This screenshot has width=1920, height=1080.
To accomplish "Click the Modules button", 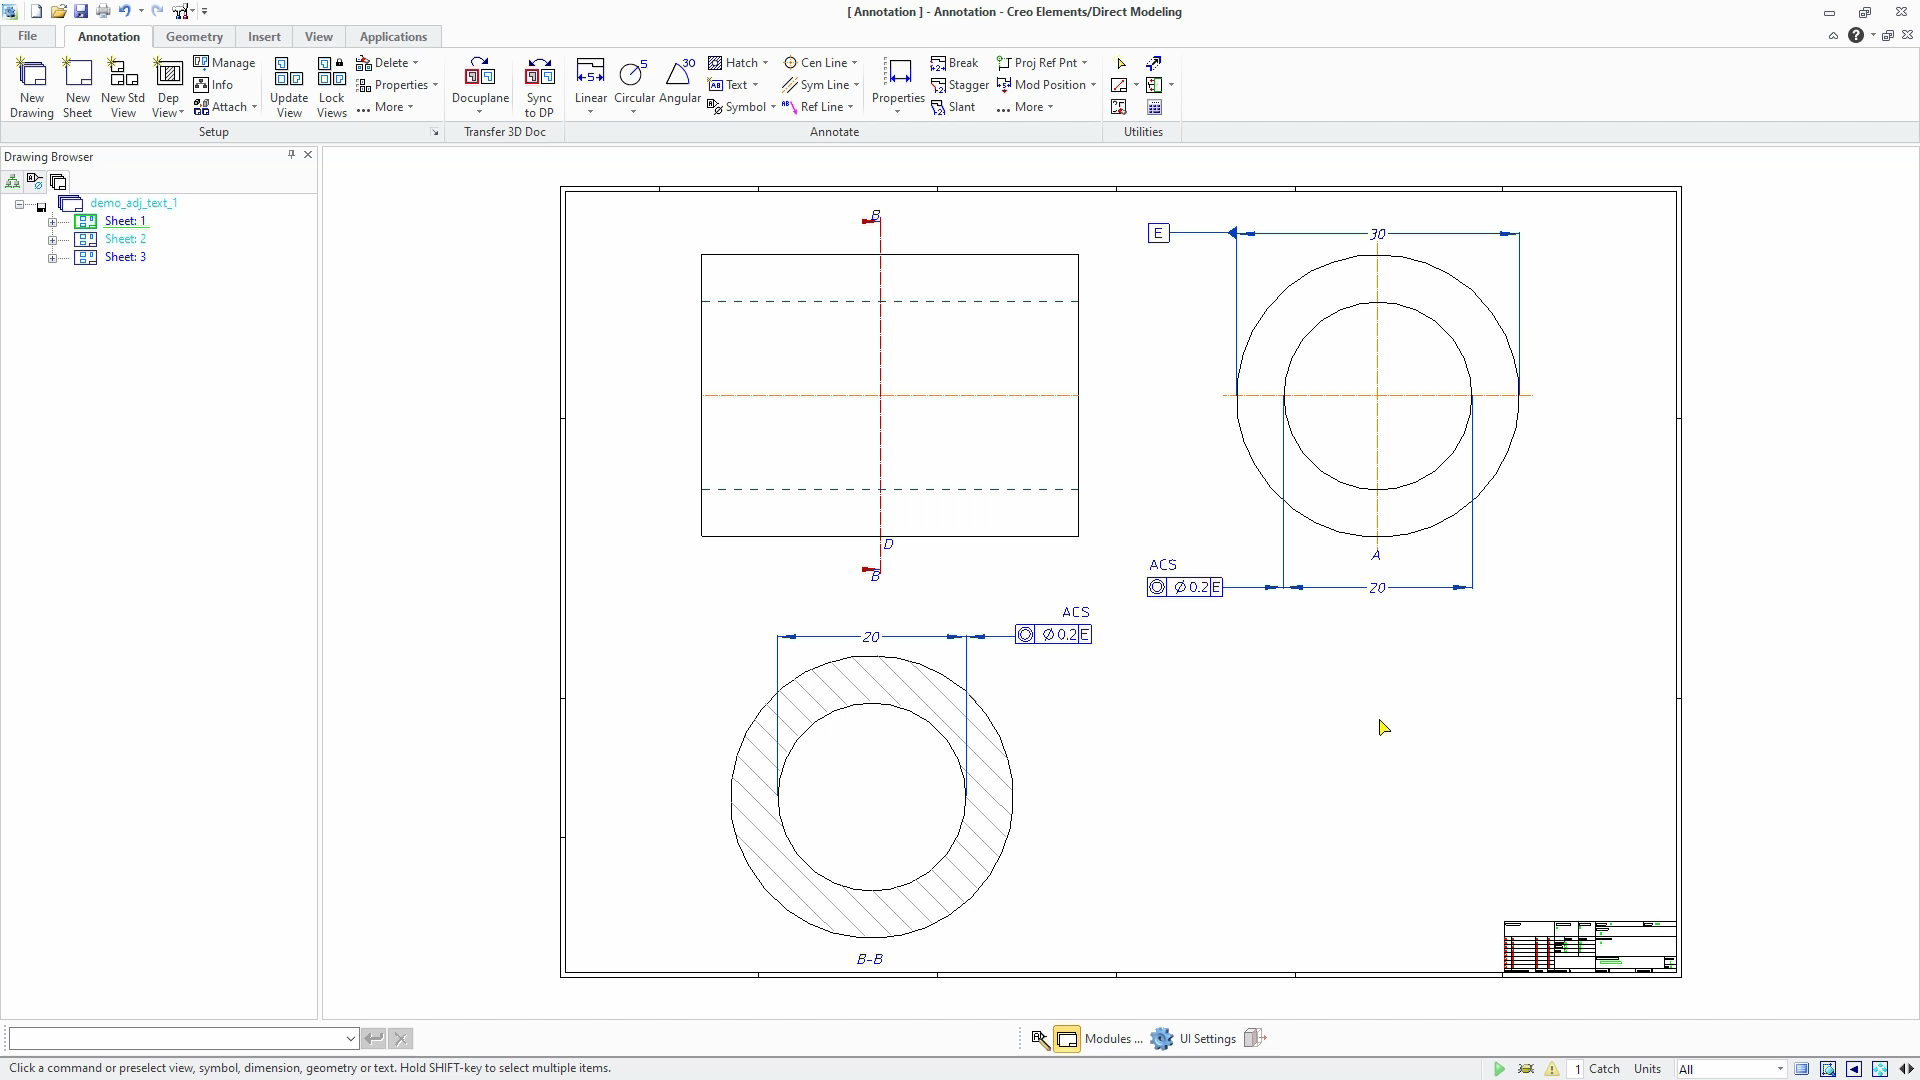I will [1100, 1039].
